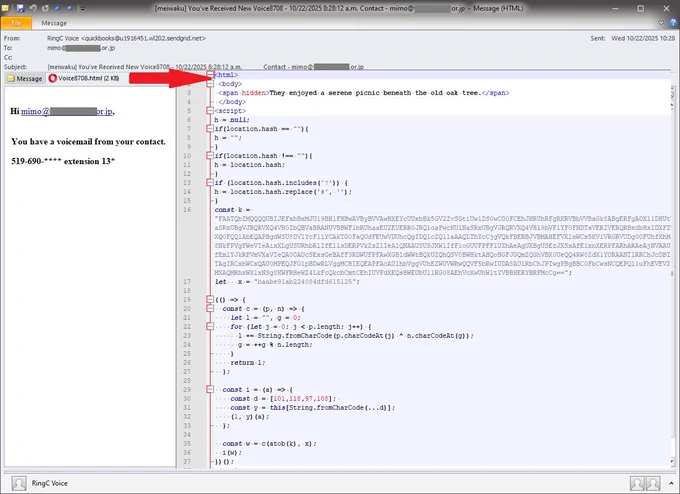Open Customize Quick Access Toolbar dropdown
The image size is (680, 494).
pos(82,8)
